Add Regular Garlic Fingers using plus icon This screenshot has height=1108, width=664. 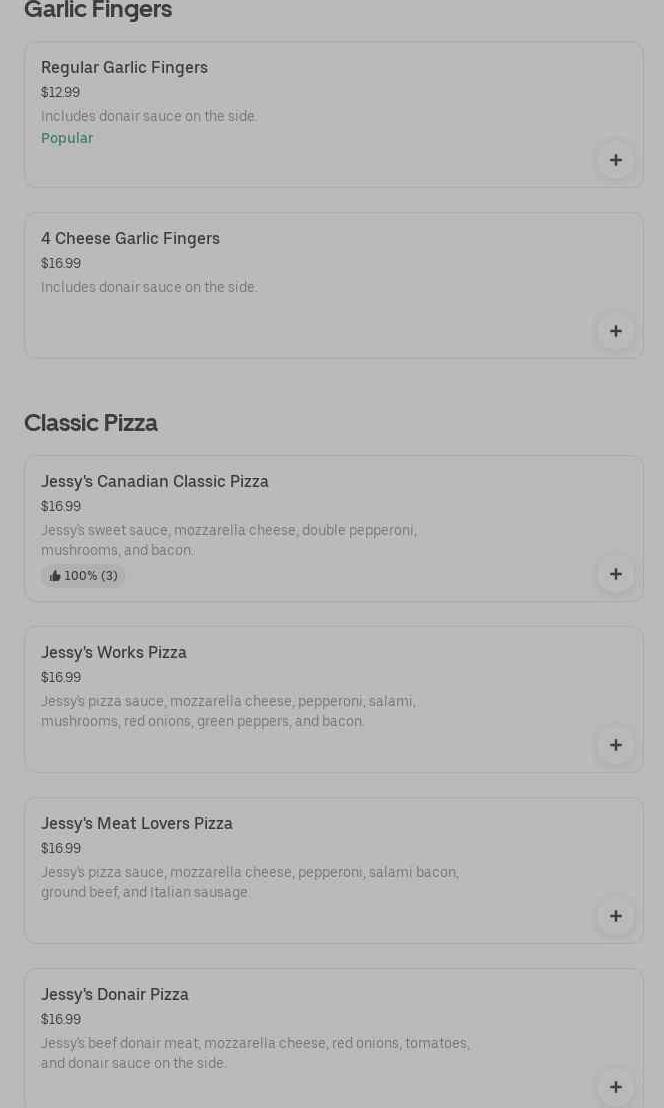[x=616, y=160]
